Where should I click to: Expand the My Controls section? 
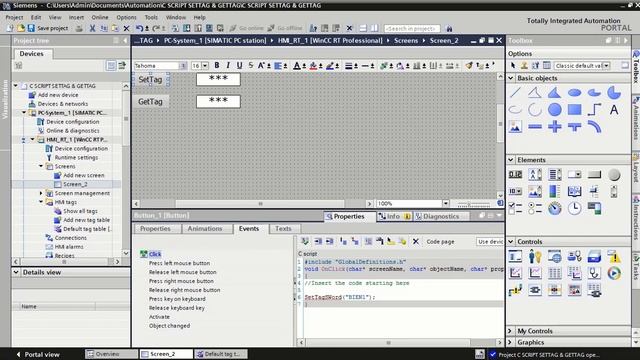(511, 331)
